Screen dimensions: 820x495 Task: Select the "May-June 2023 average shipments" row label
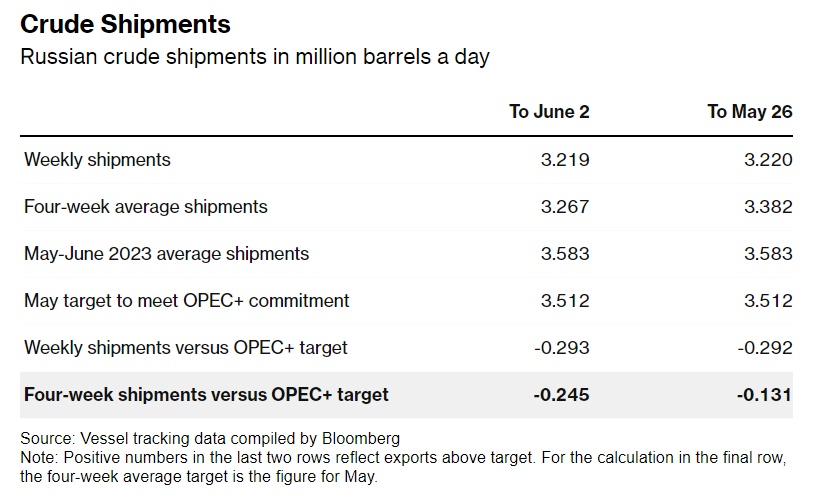(167, 254)
